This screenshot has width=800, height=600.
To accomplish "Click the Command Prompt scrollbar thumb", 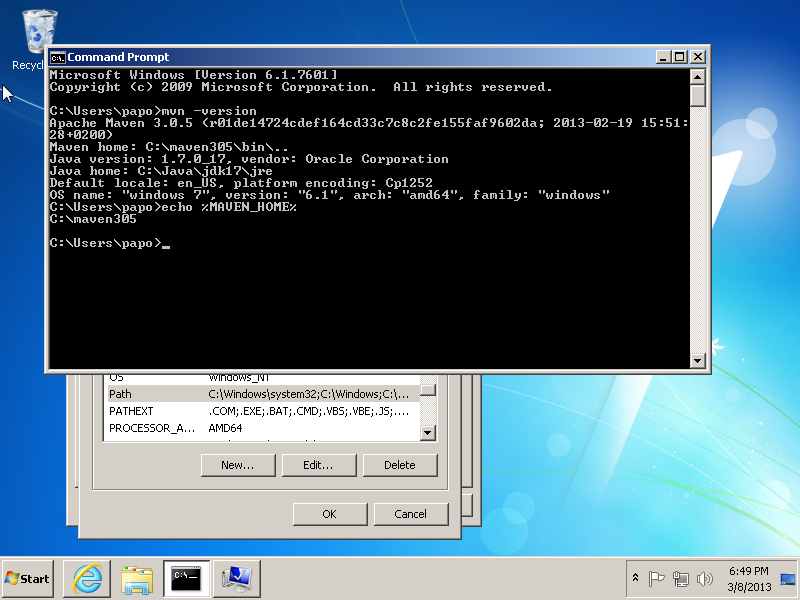I will pyautogui.click(x=697, y=95).
